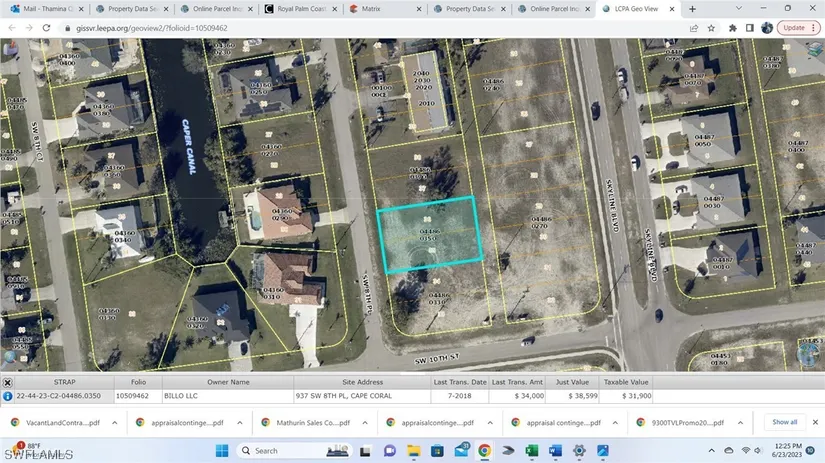Viewport: 825px width, 463px height.
Task: Click the Chrome Update button
Action: (x=793, y=28)
